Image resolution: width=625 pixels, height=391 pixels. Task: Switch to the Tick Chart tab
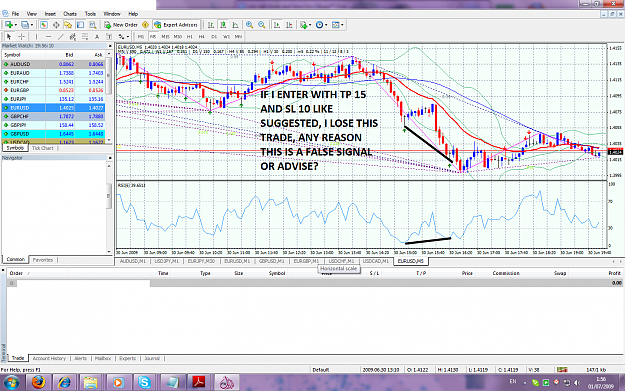point(43,148)
